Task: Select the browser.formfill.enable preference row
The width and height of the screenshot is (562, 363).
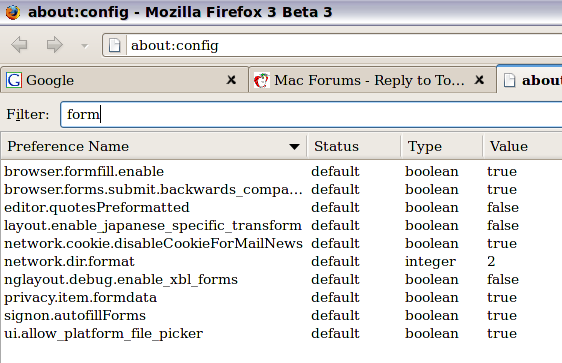Action: click(281, 172)
